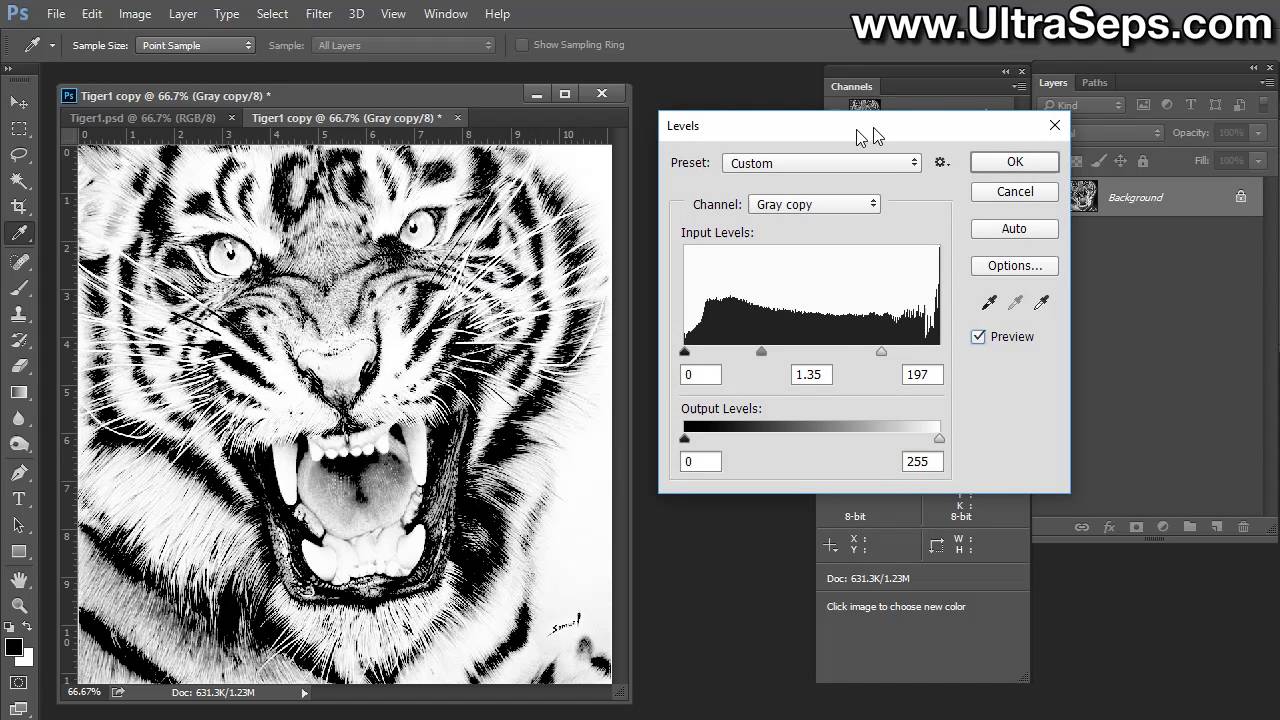1280x720 pixels.
Task: Open the Image menu
Action: (x=135, y=14)
